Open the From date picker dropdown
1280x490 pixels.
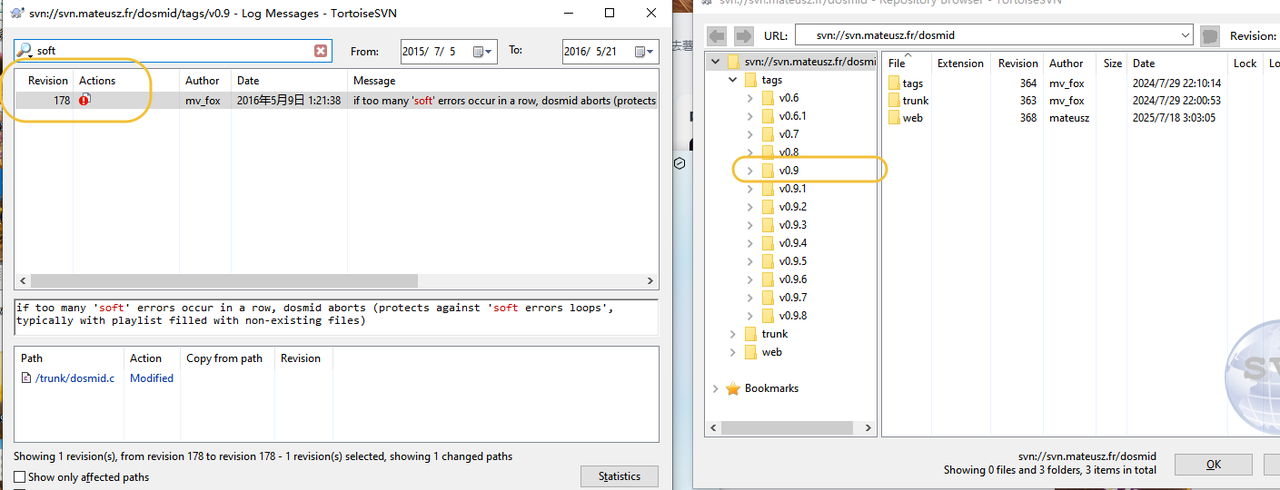coord(483,51)
